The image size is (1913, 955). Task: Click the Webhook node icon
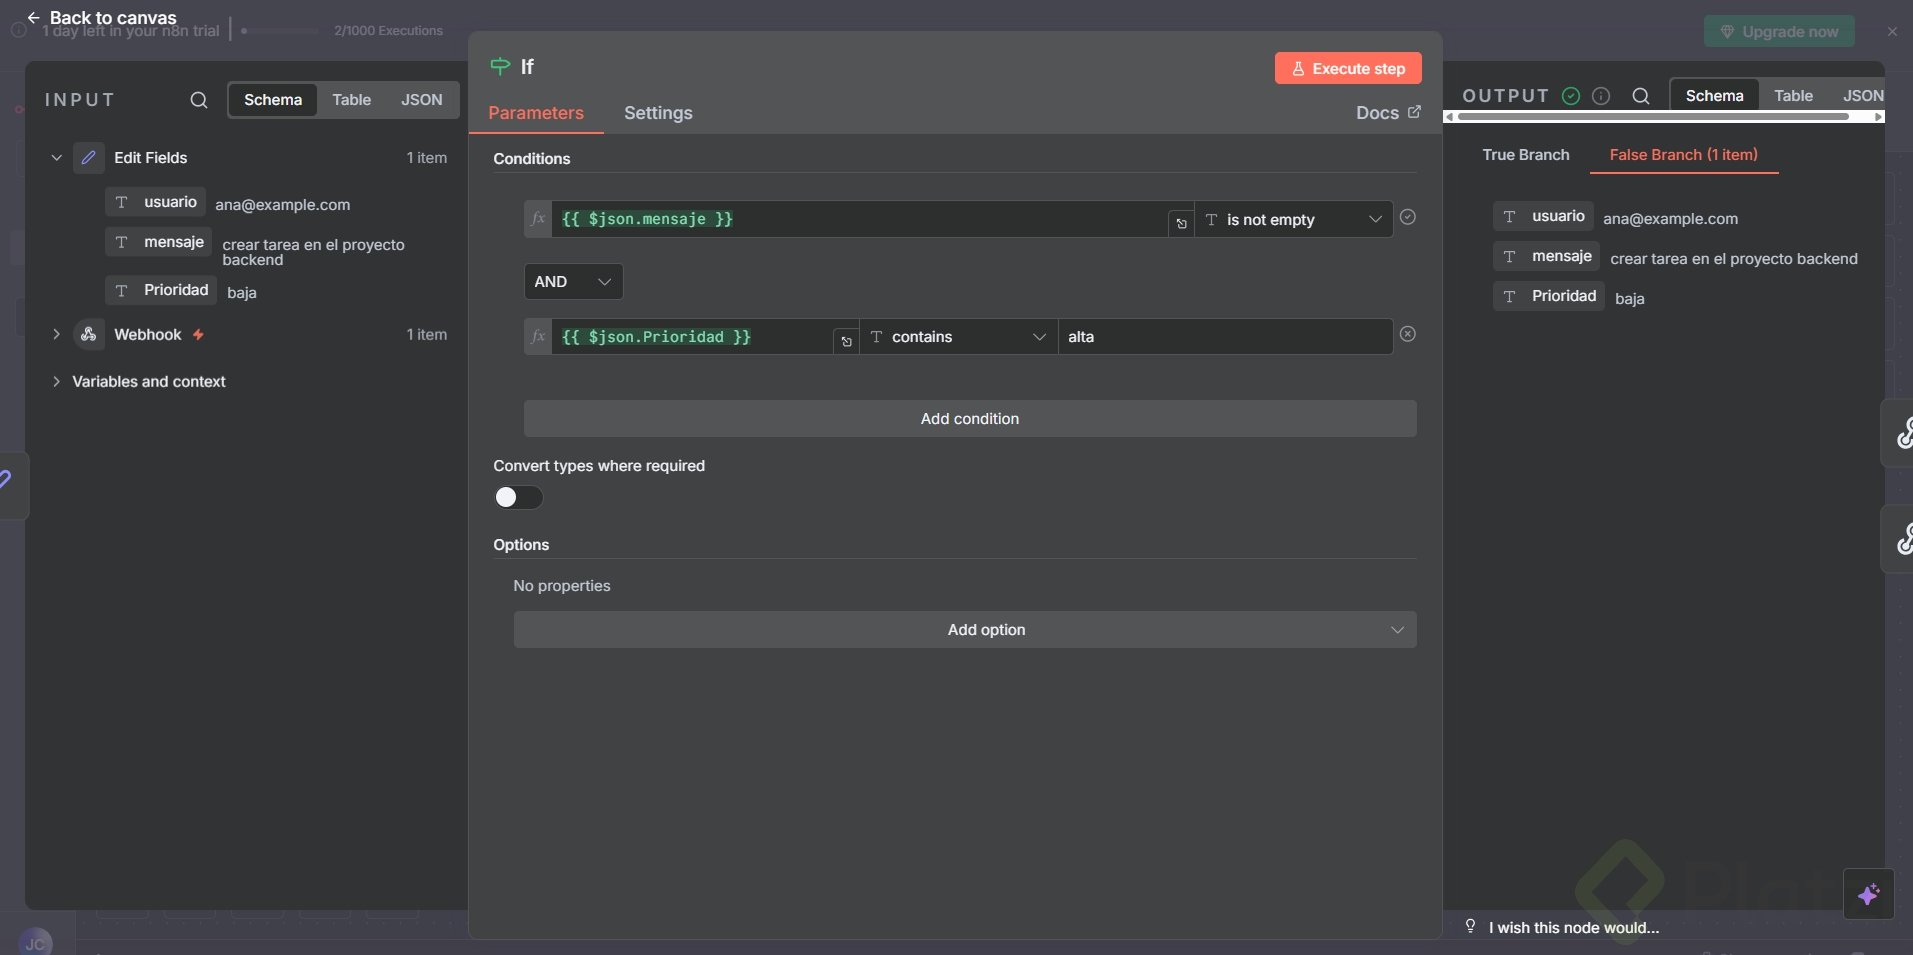tap(89, 335)
